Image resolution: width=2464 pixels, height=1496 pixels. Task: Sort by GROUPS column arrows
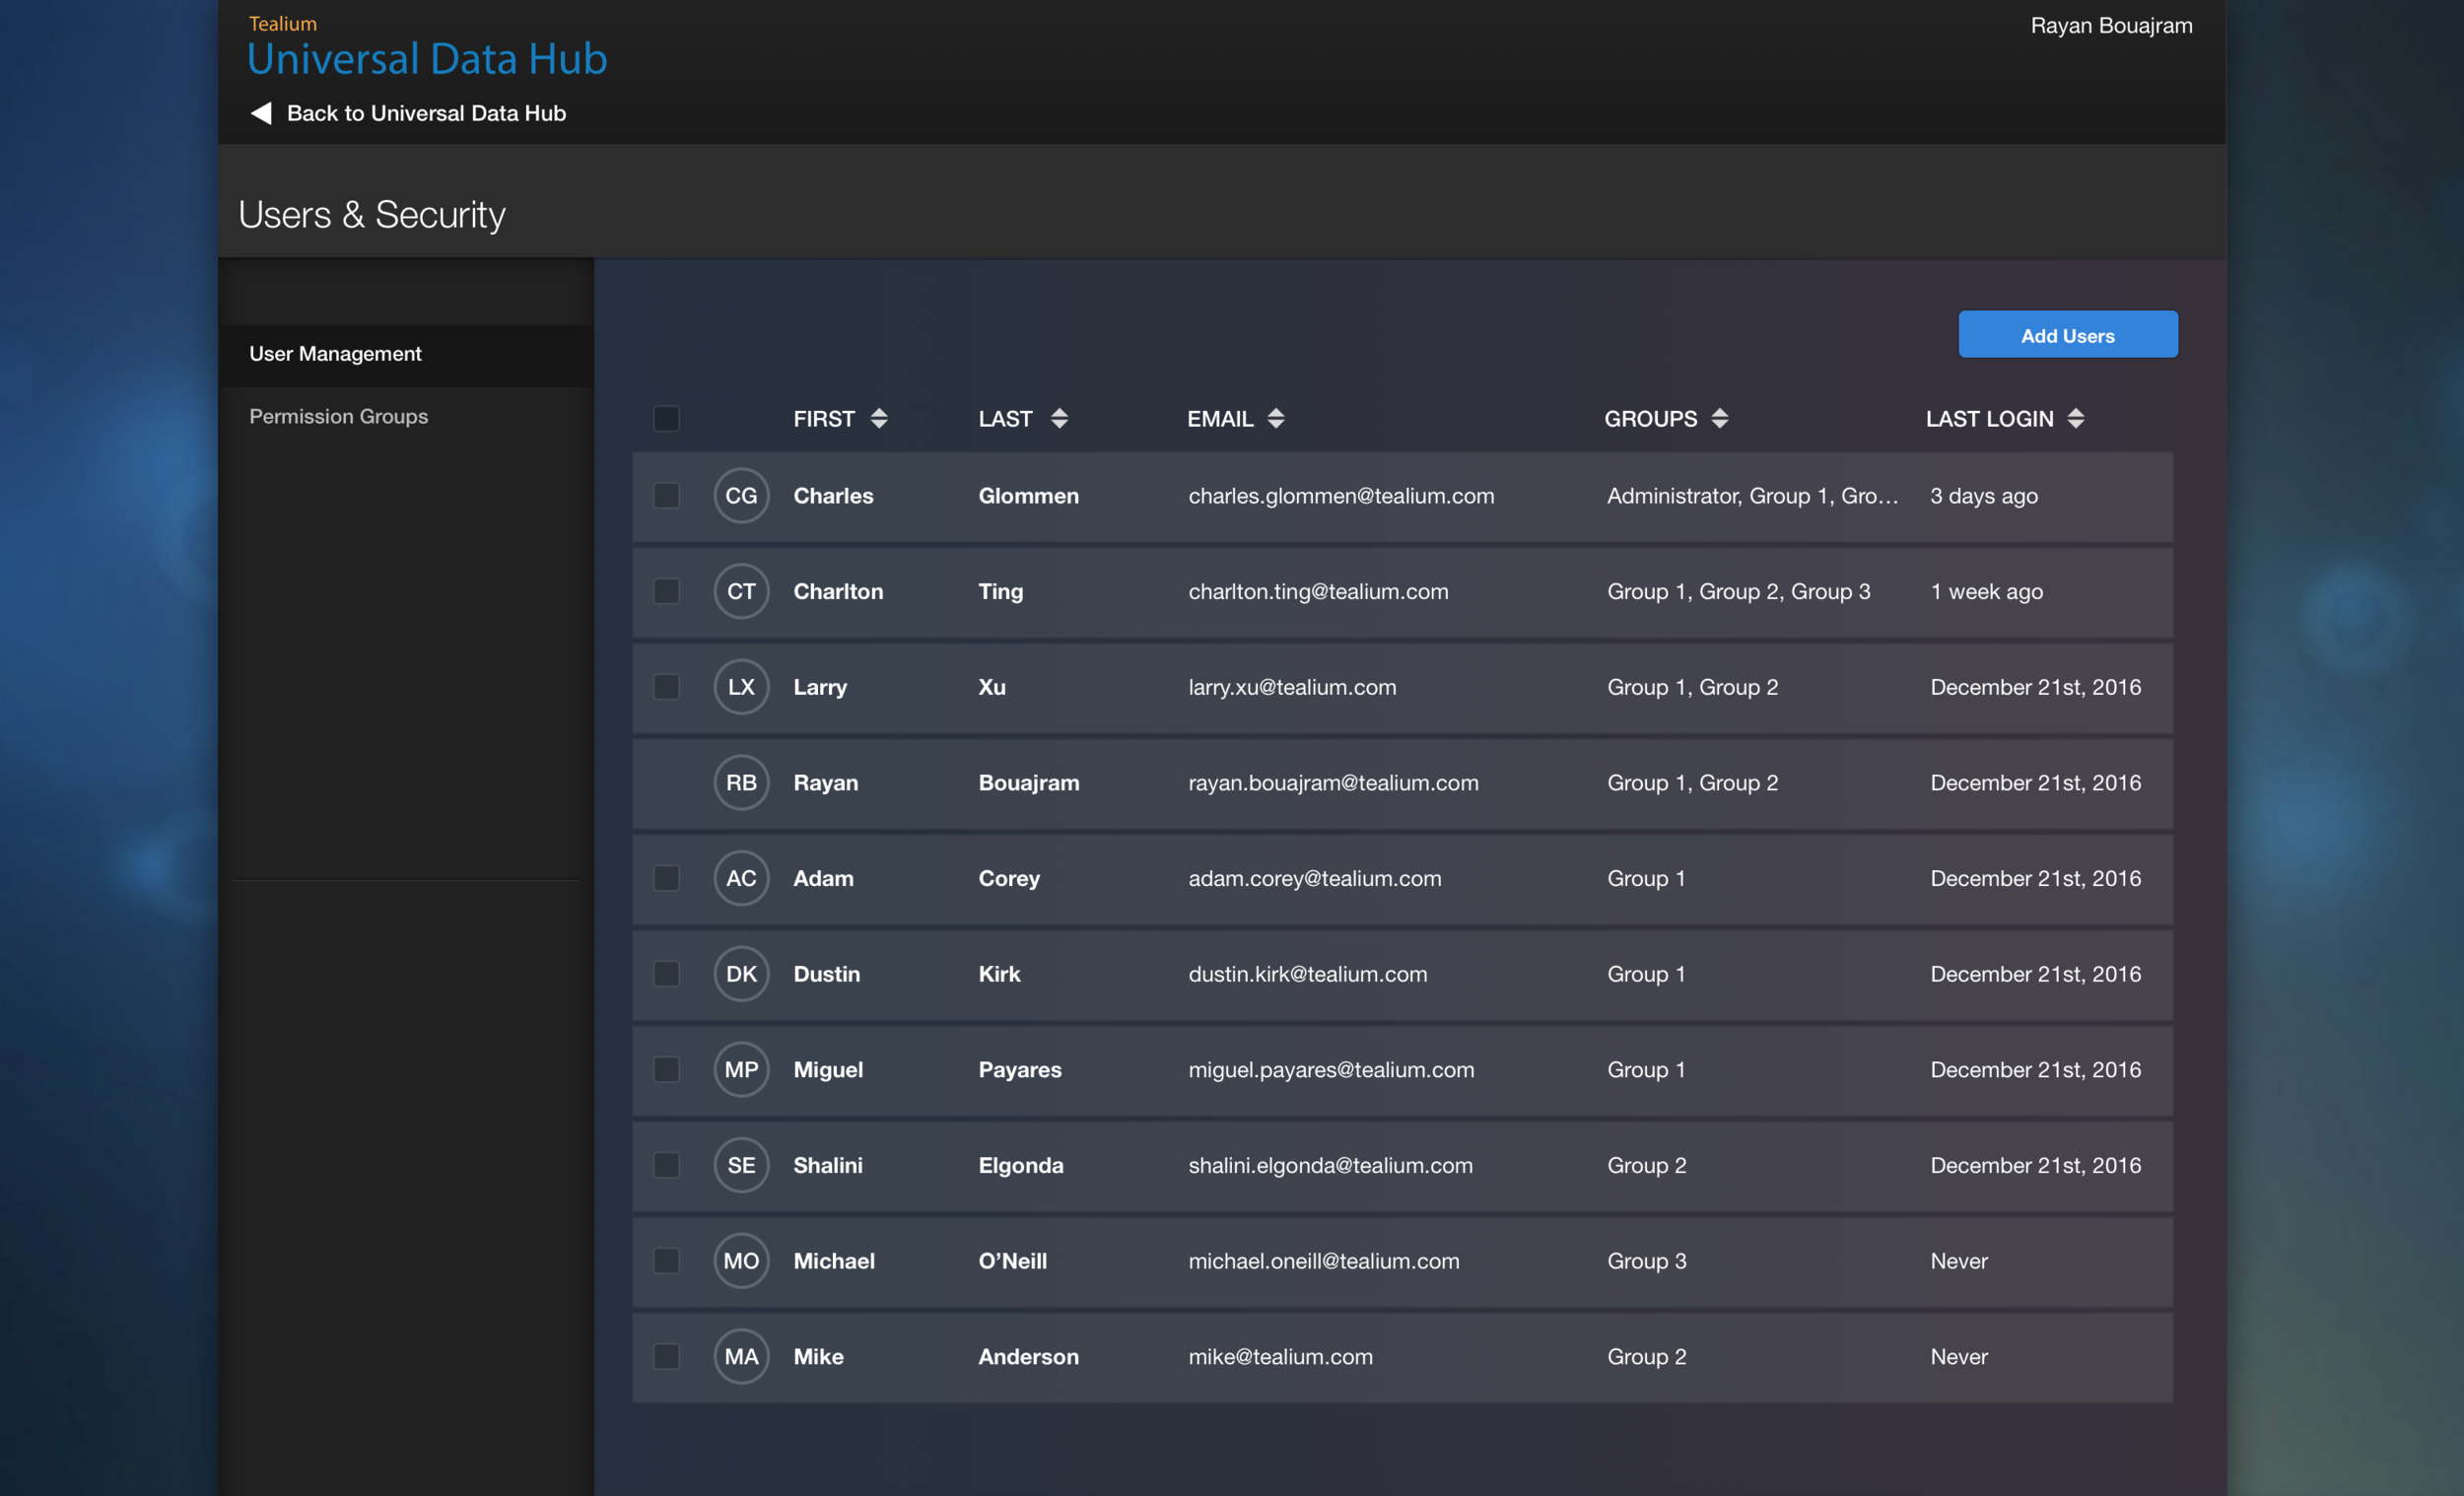[1720, 418]
